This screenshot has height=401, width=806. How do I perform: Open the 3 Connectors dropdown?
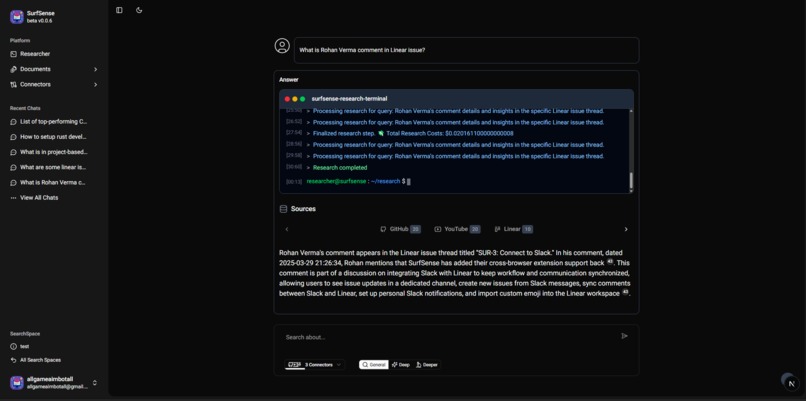pyautogui.click(x=315, y=364)
